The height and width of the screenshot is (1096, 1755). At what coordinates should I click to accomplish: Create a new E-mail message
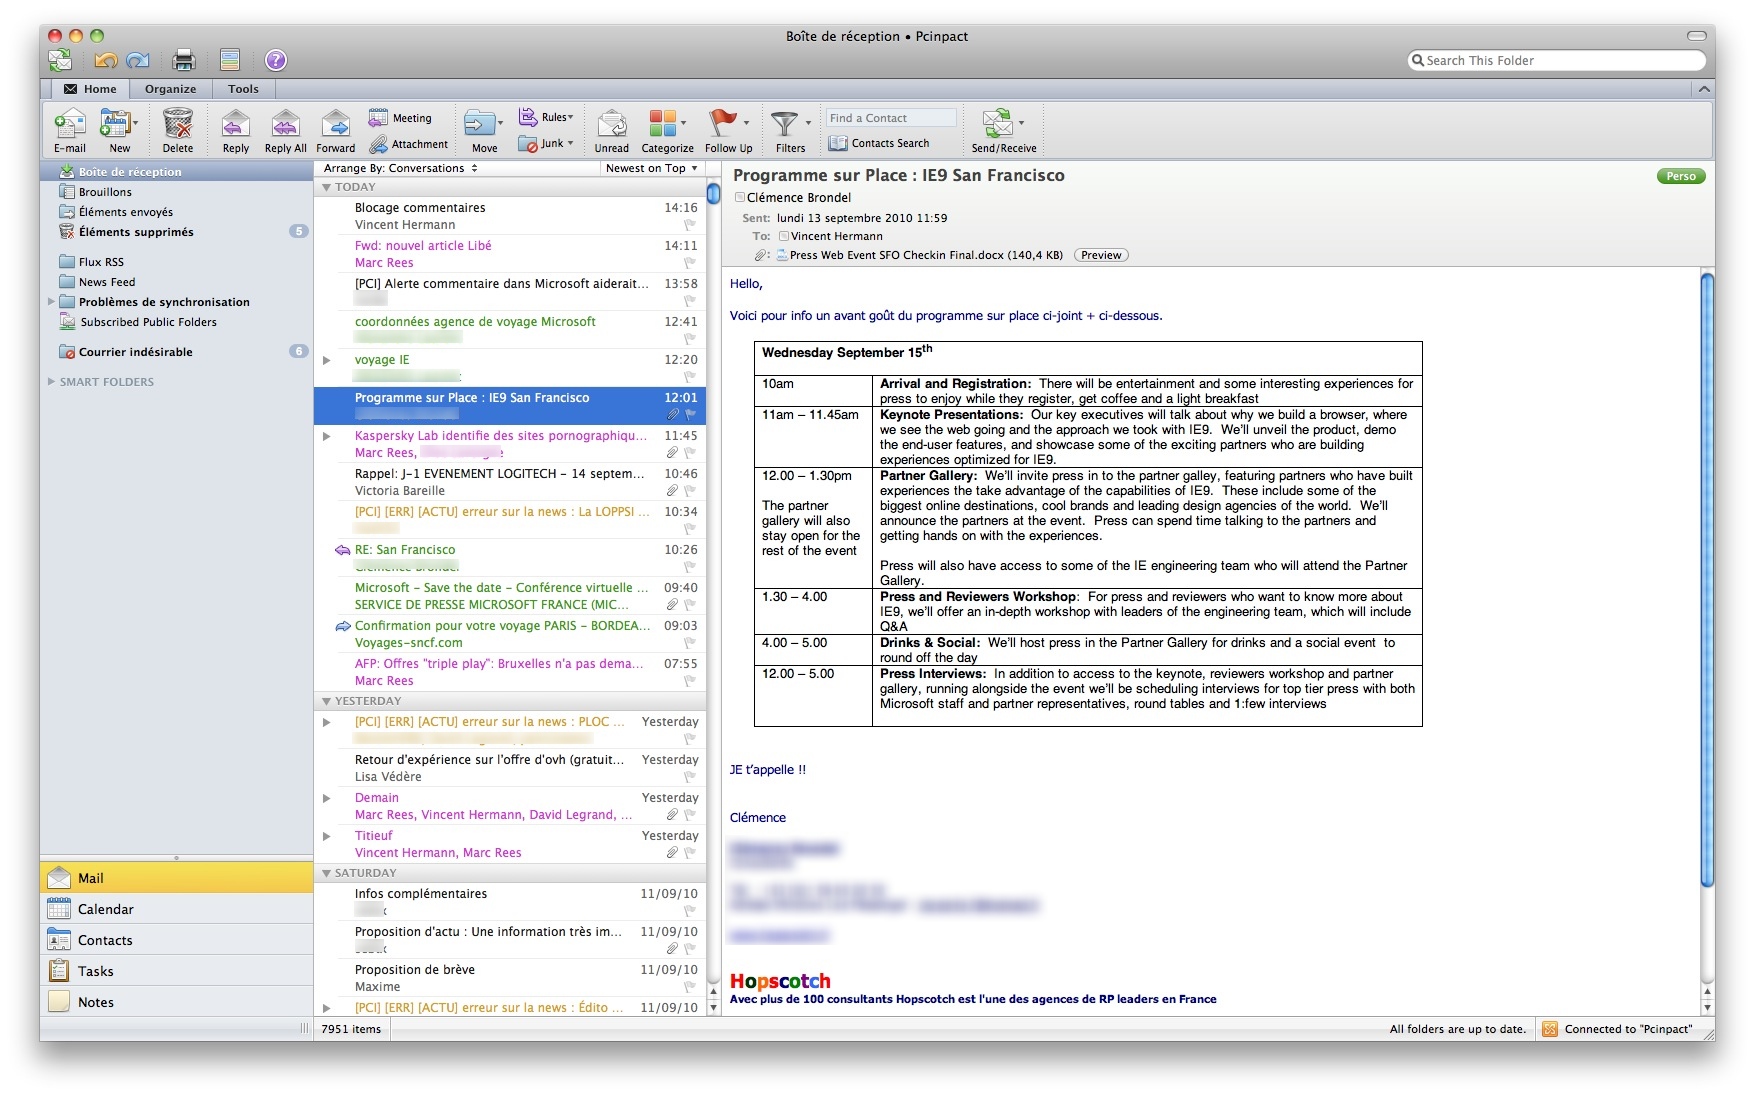pyautogui.click(x=70, y=131)
